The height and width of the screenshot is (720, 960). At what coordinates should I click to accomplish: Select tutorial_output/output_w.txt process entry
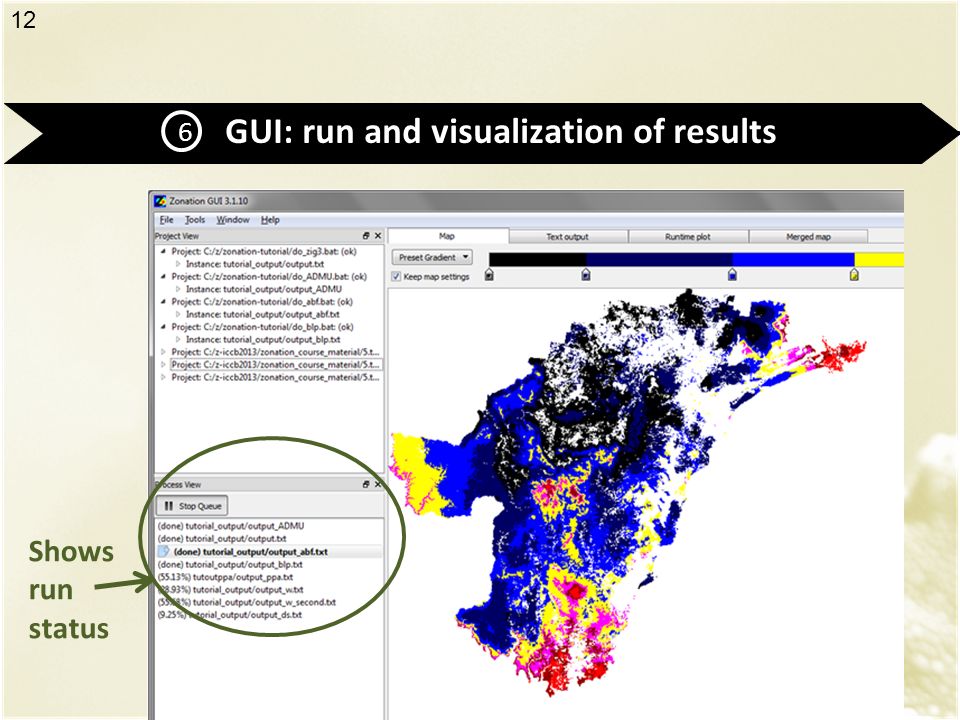coord(230,590)
